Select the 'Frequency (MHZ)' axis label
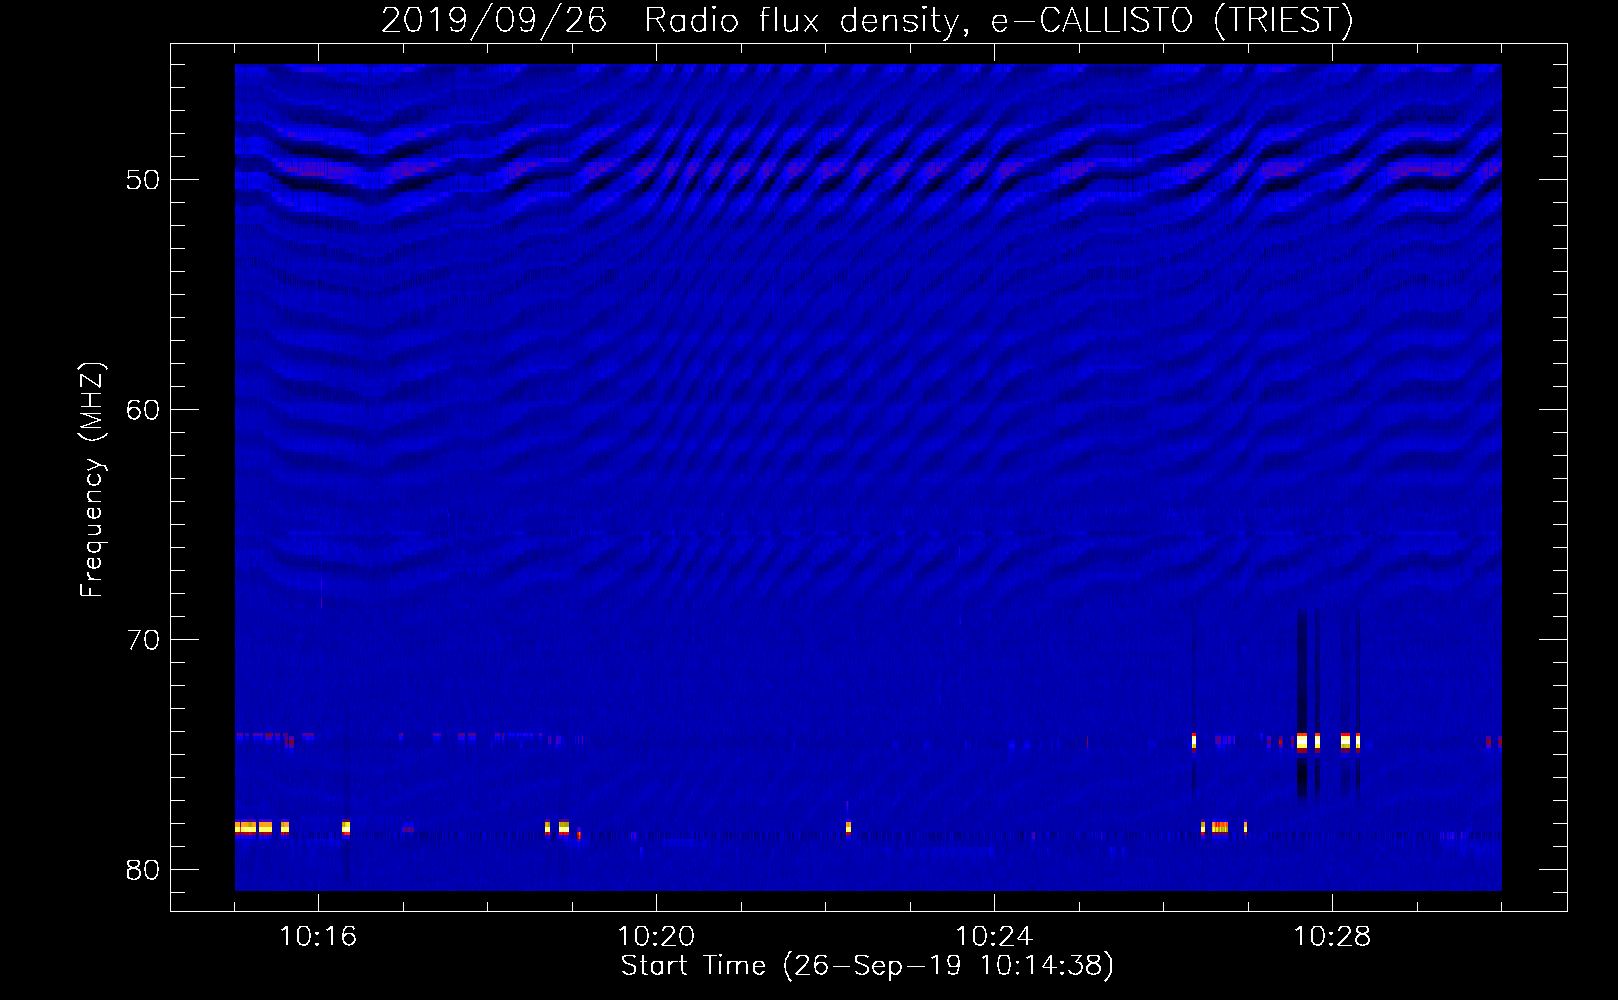Image resolution: width=1618 pixels, height=1000 pixels. point(92,481)
